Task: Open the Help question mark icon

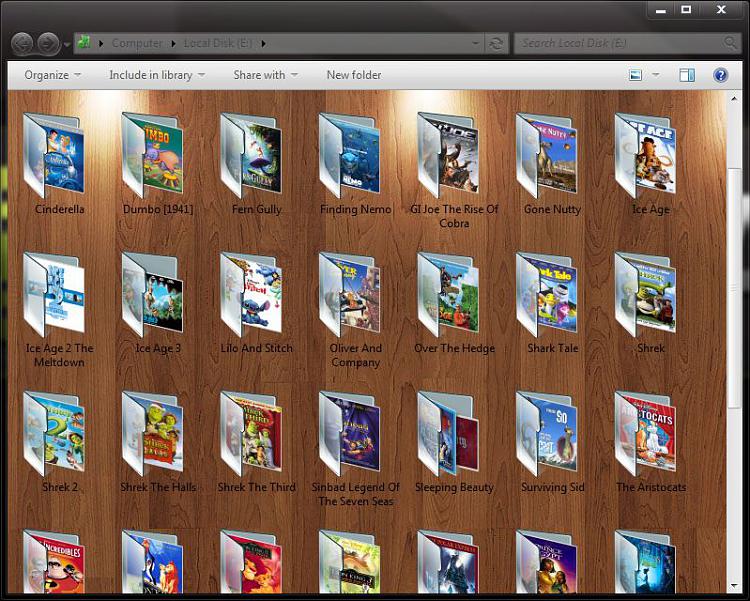Action: [720, 75]
